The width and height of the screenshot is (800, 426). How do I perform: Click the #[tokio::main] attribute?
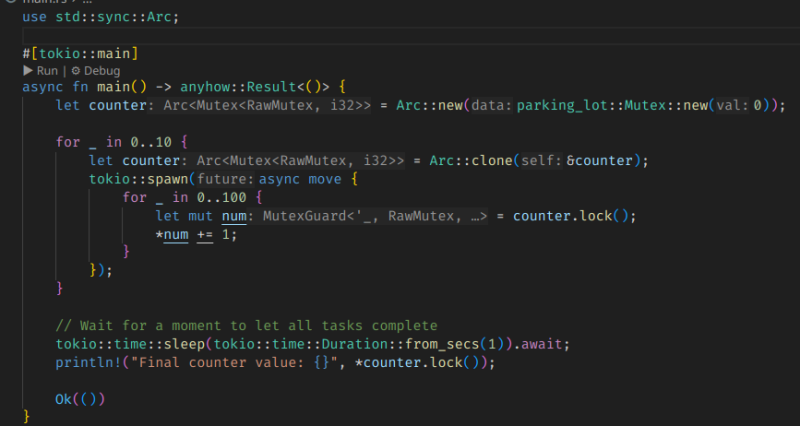[x=80, y=53]
